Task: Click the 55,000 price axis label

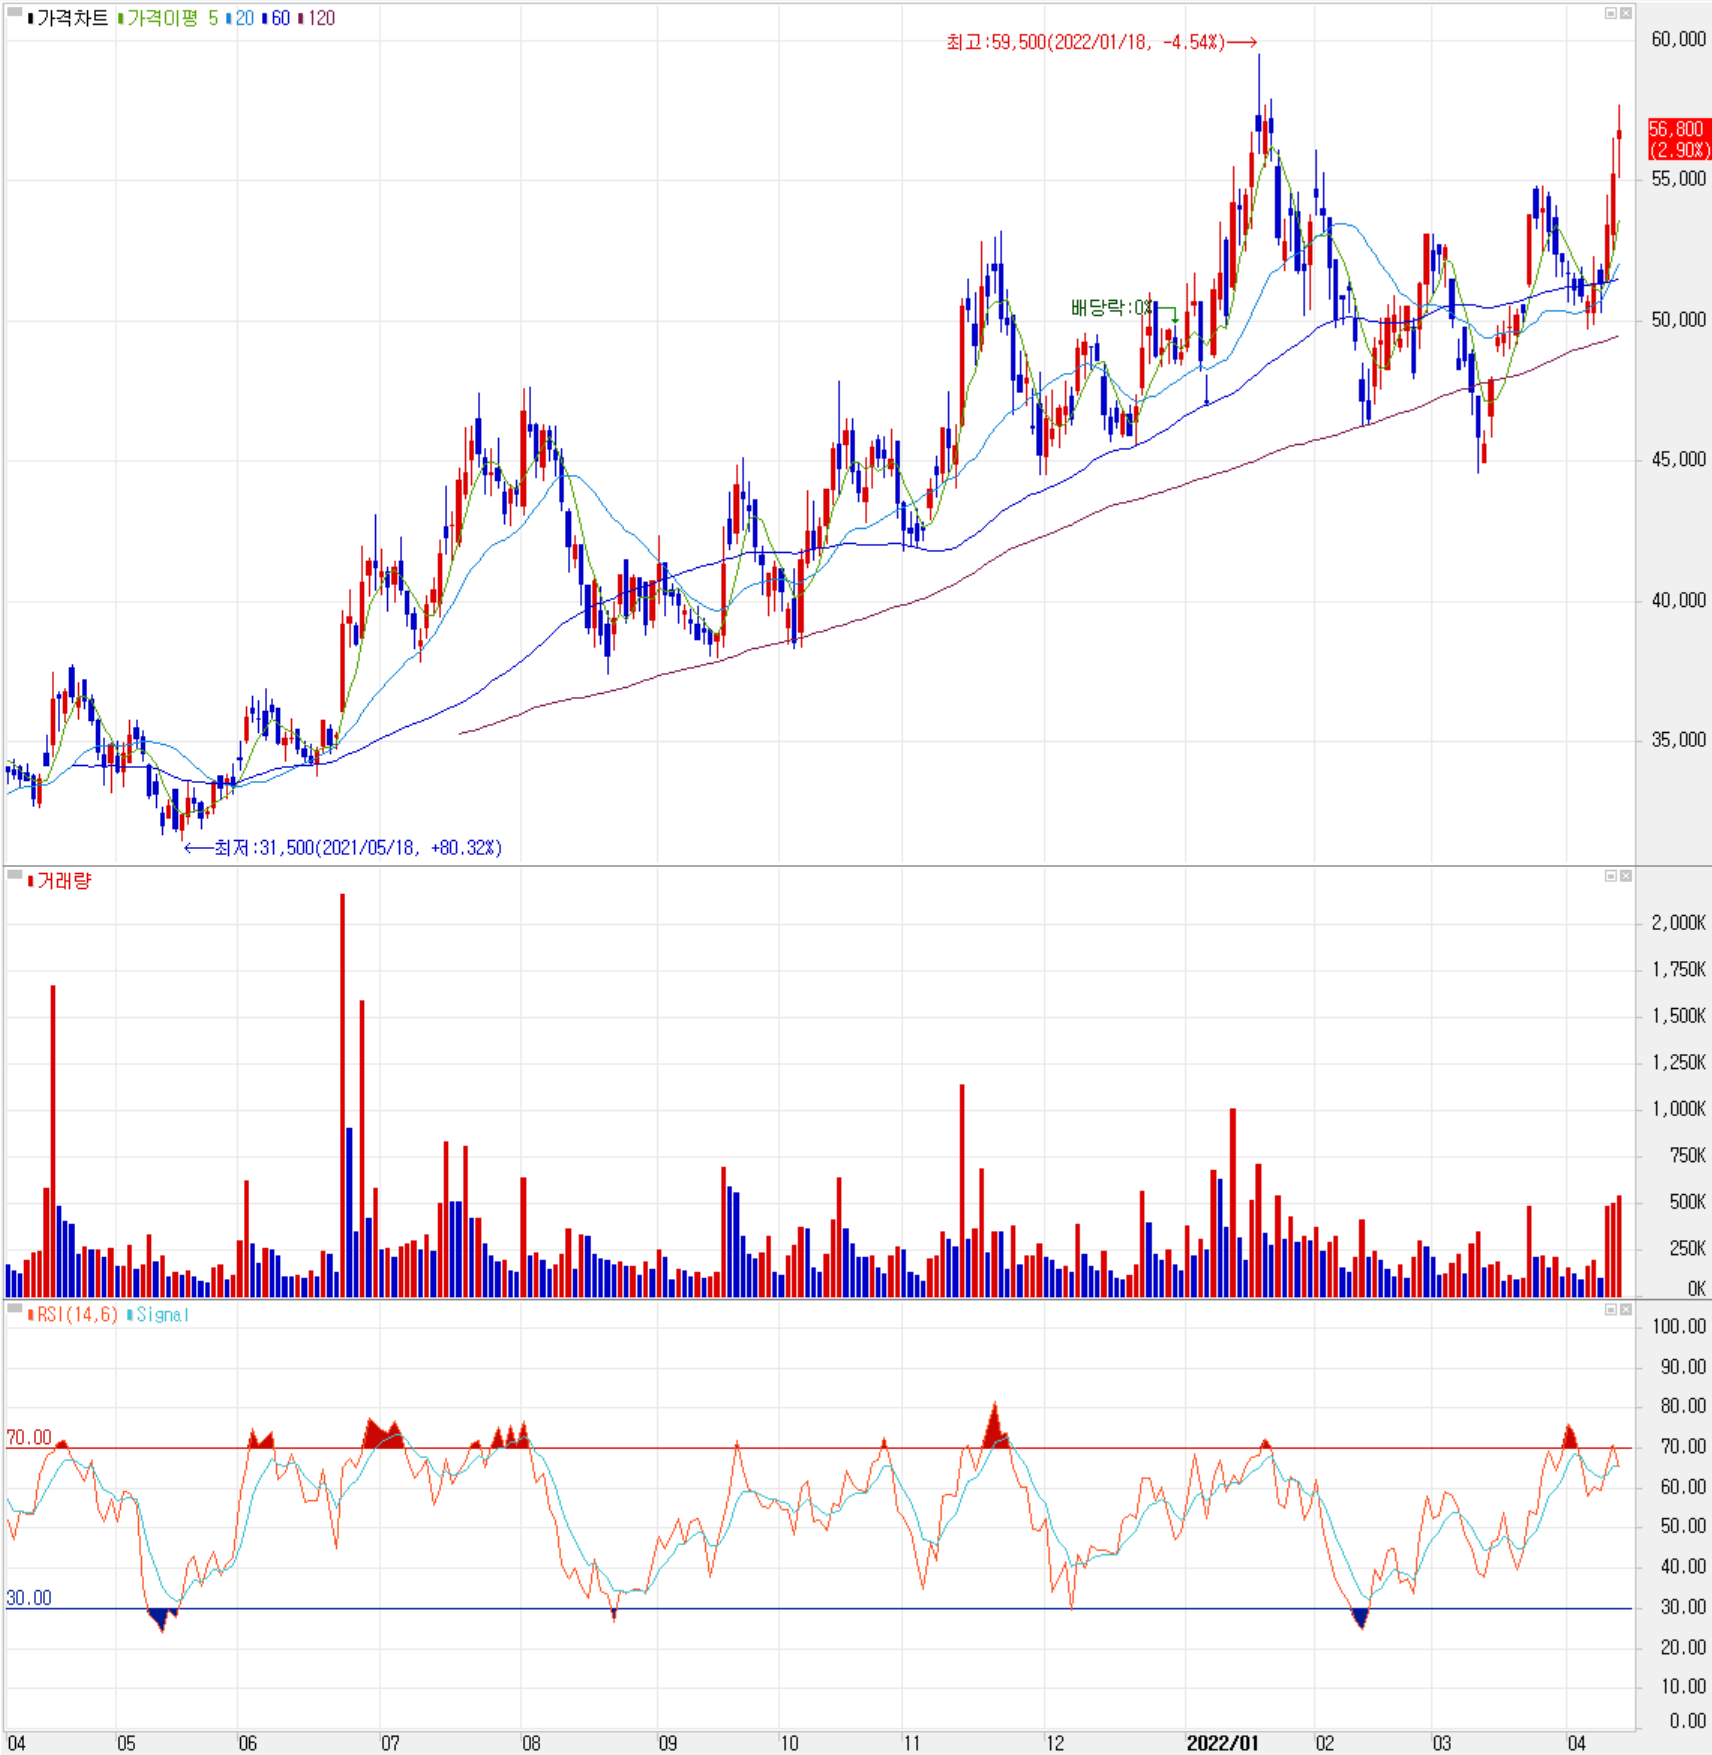Action: [1678, 178]
